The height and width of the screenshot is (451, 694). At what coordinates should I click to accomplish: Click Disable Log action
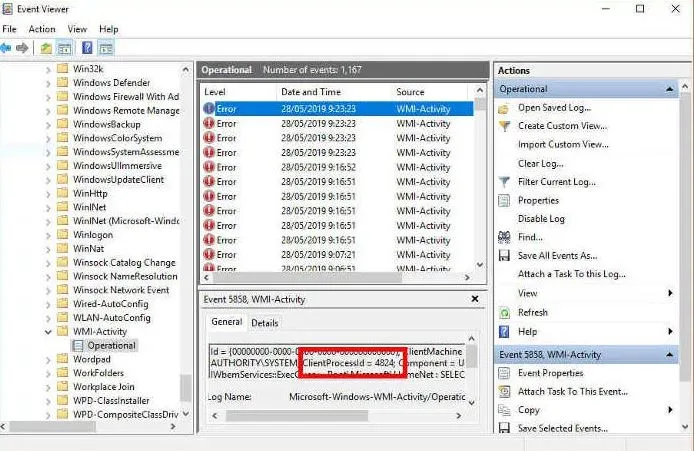tap(541, 219)
